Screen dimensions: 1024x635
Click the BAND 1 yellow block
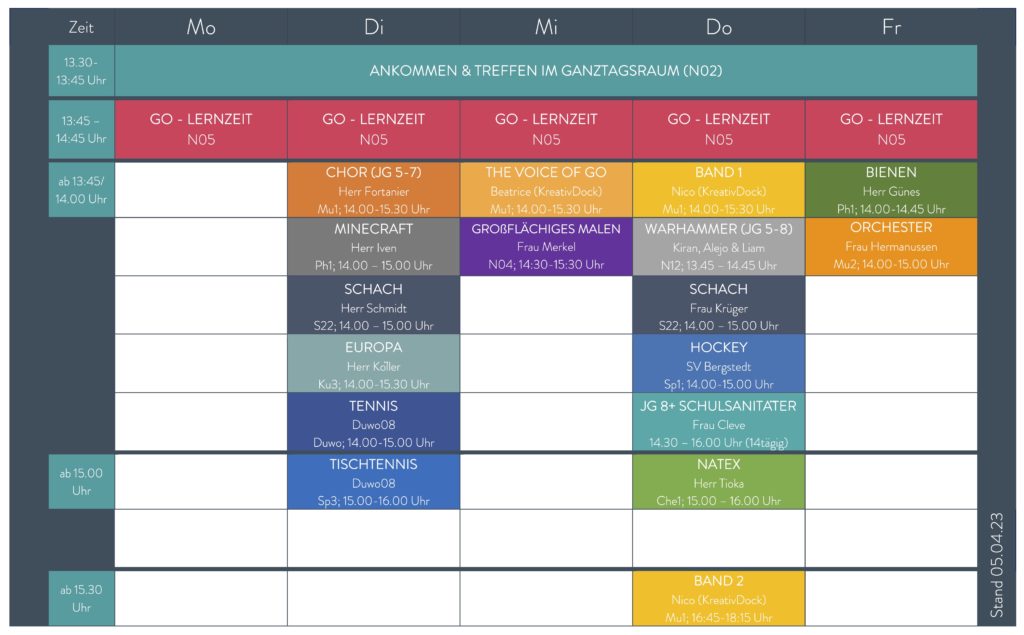click(x=718, y=189)
